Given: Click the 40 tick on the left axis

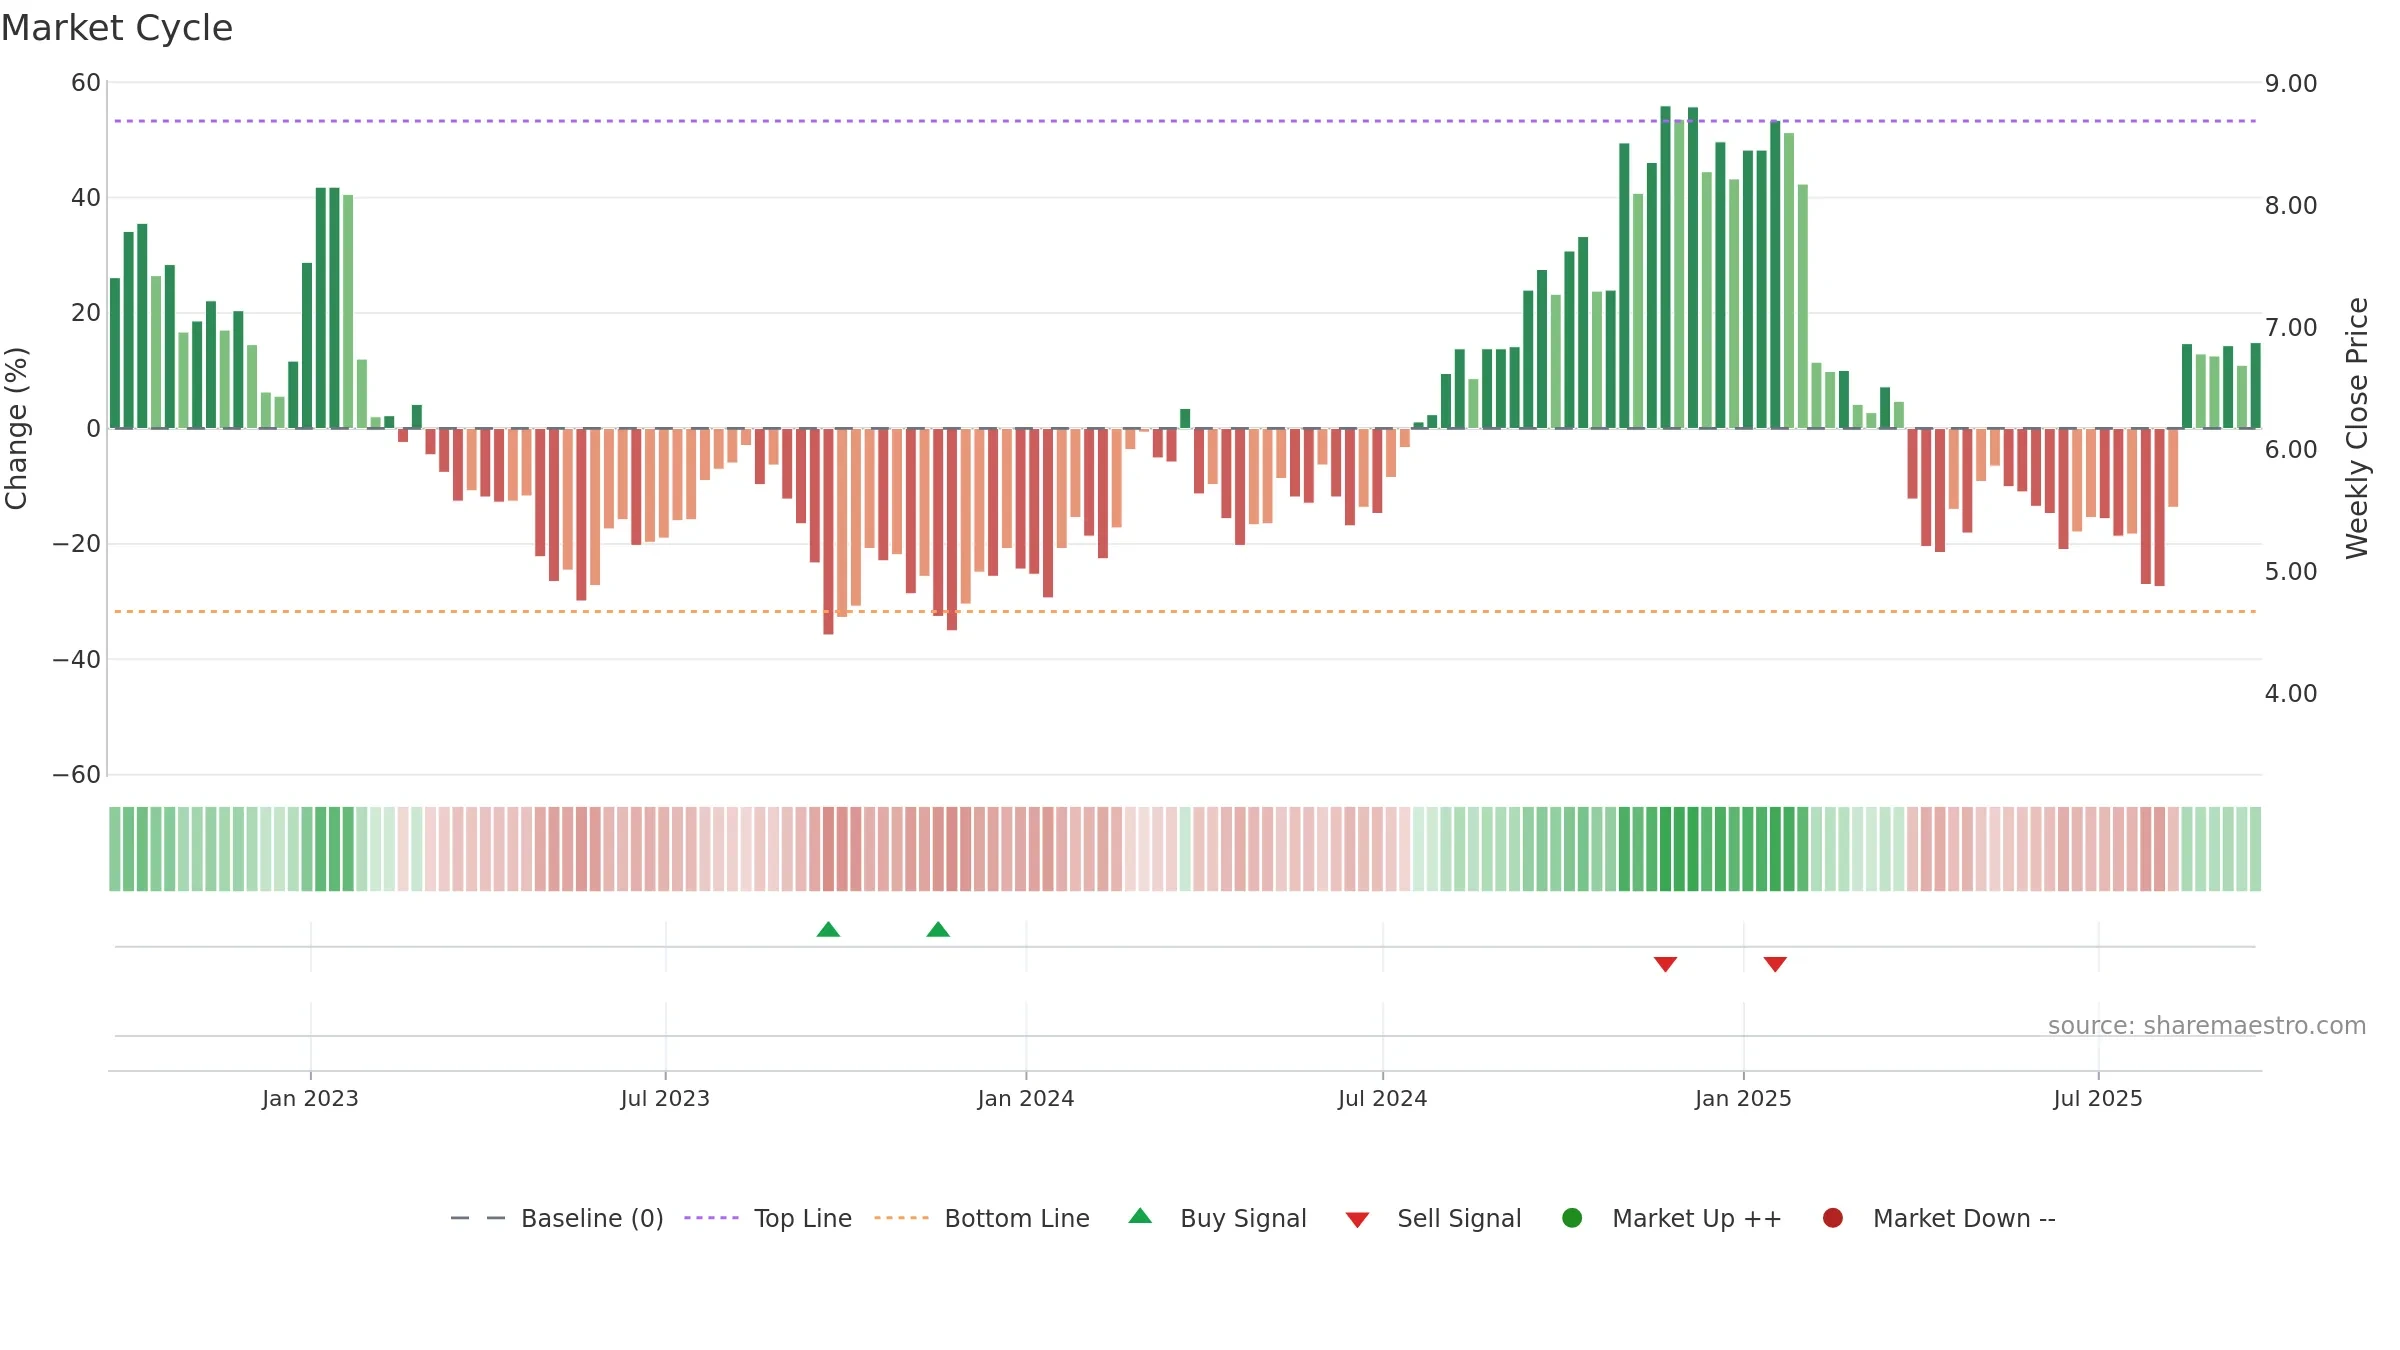Looking at the screenshot, I should 86,198.
